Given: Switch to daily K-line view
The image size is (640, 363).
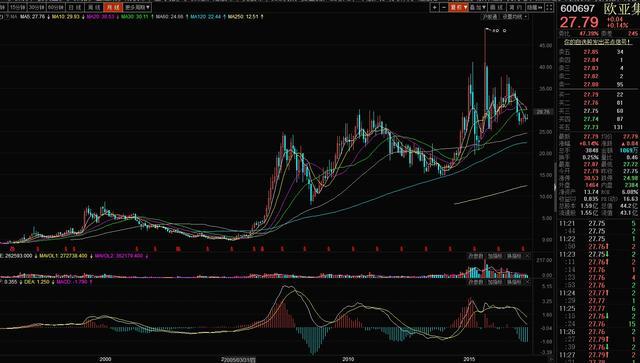Looking at the screenshot, I should 75,7.
